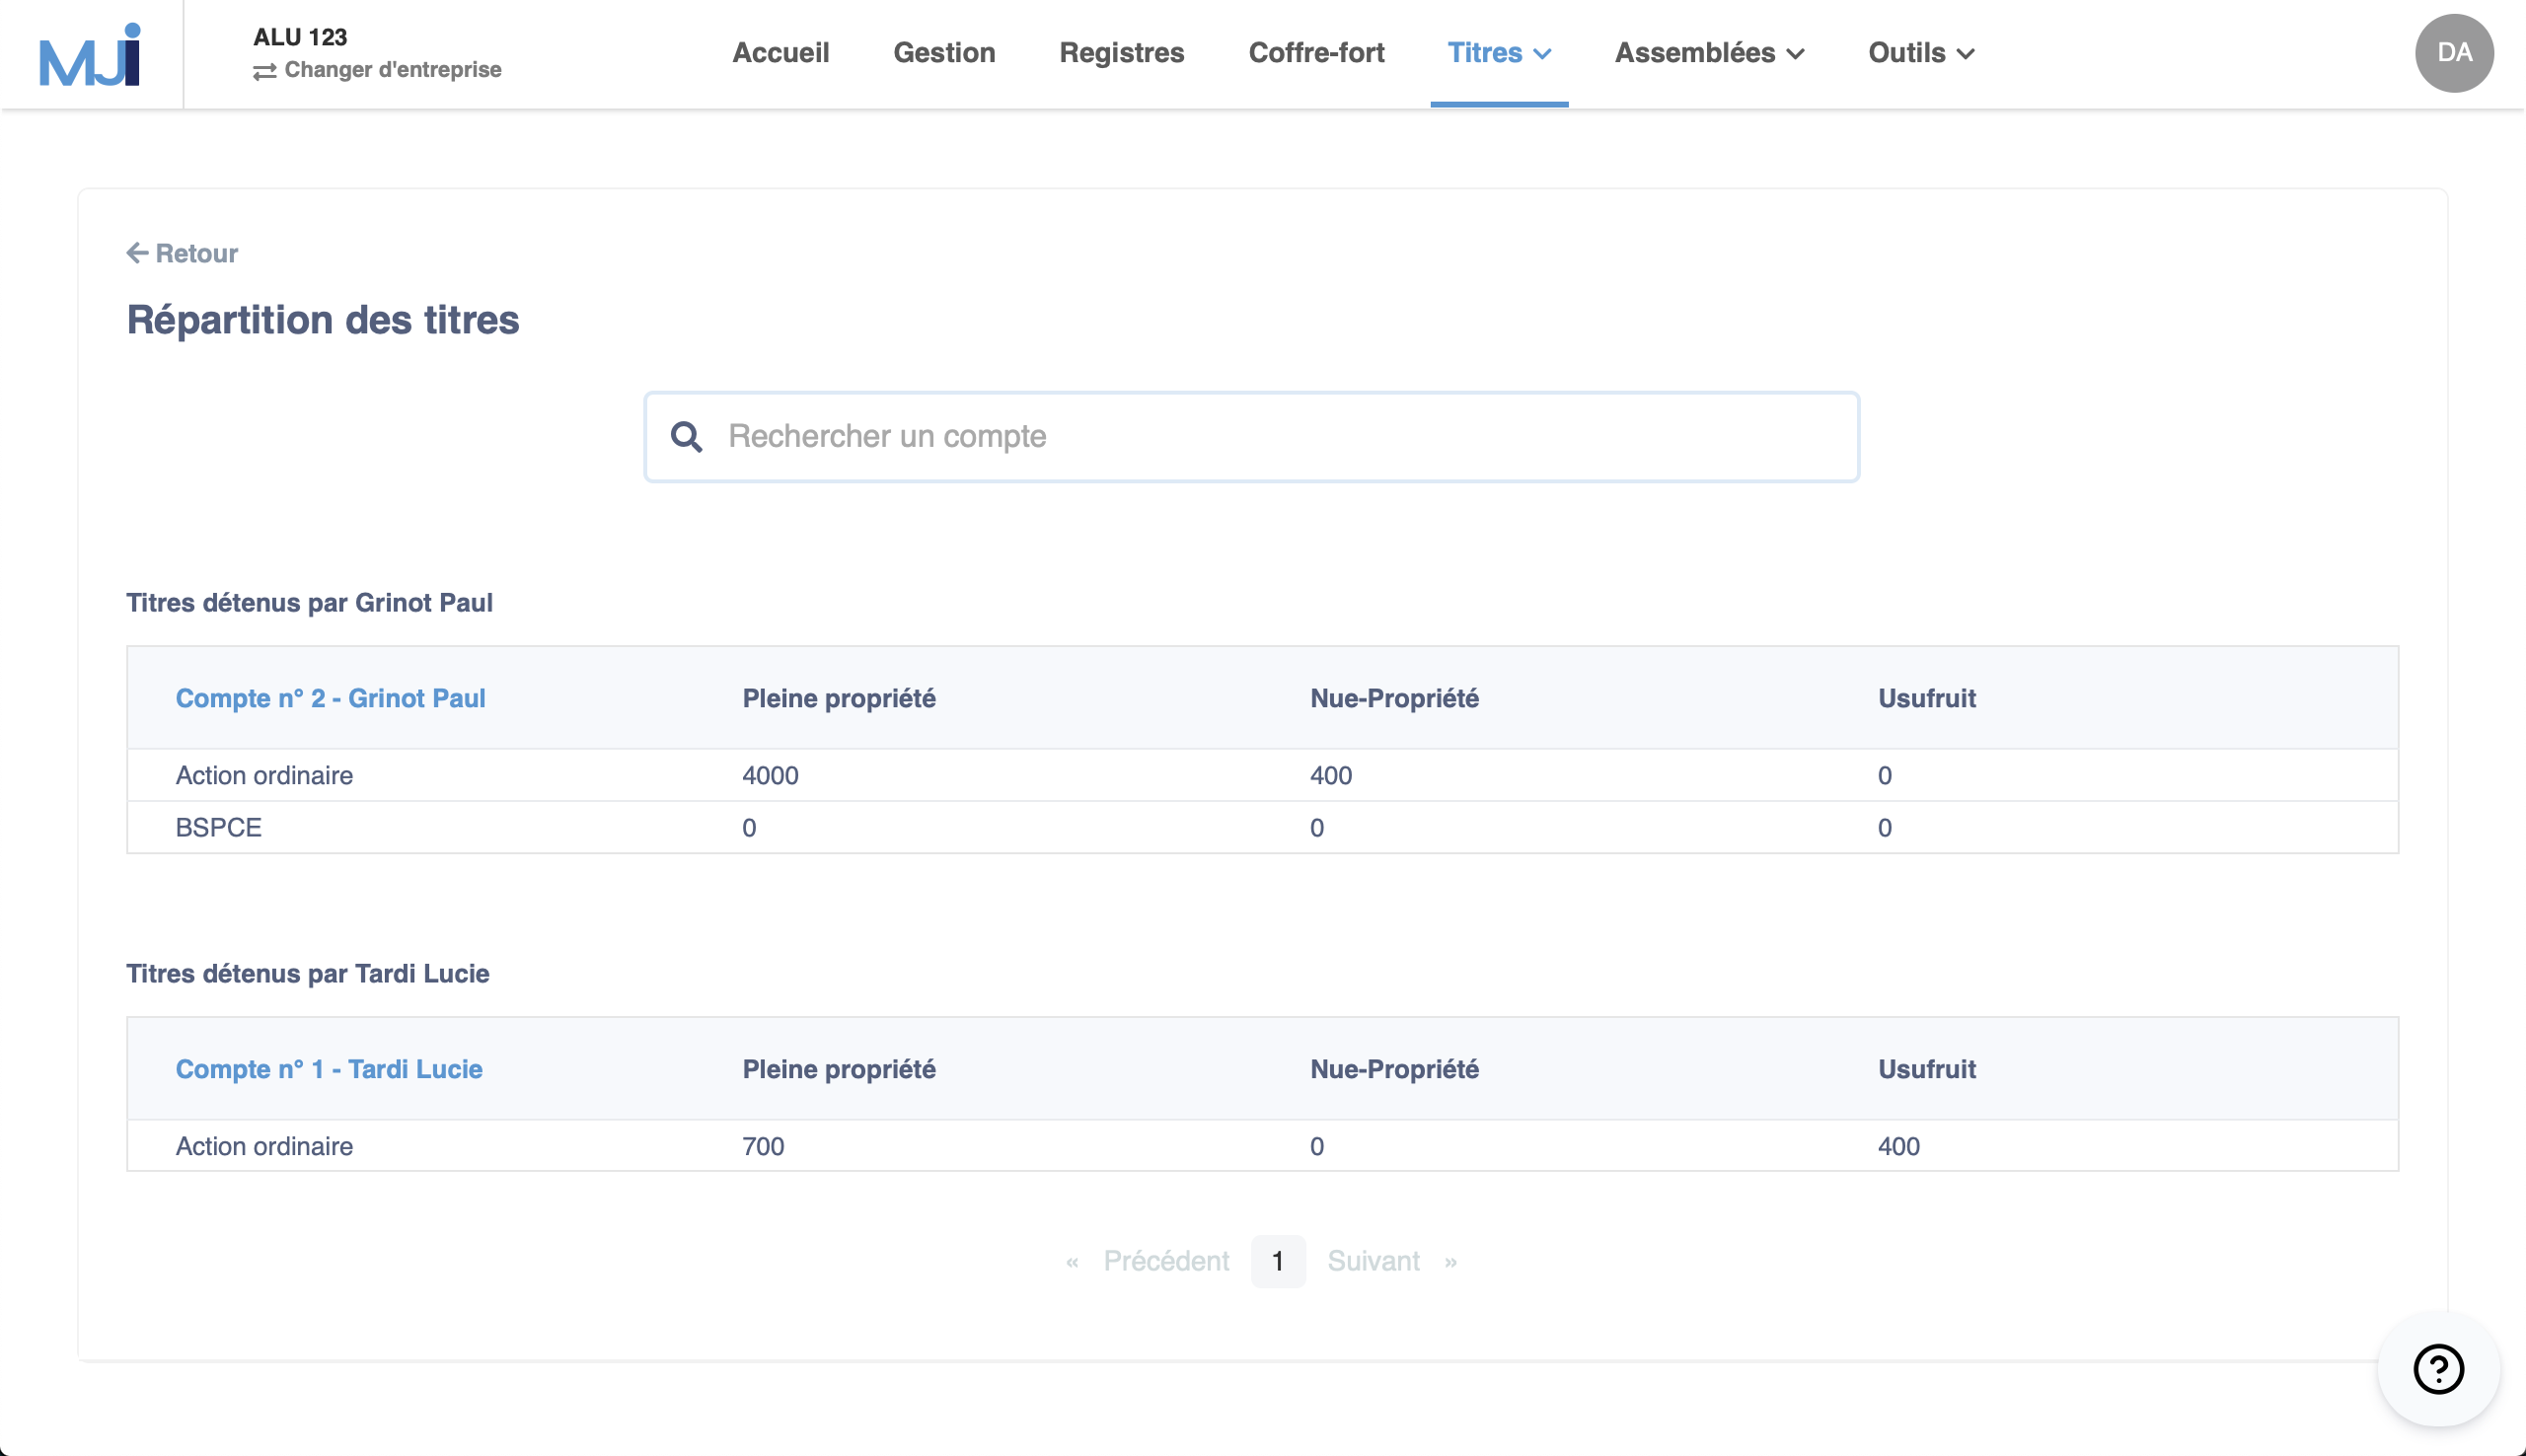Select page 1 in pagination
The width and height of the screenshot is (2526, 1456).
(x=1278, y=1260)
